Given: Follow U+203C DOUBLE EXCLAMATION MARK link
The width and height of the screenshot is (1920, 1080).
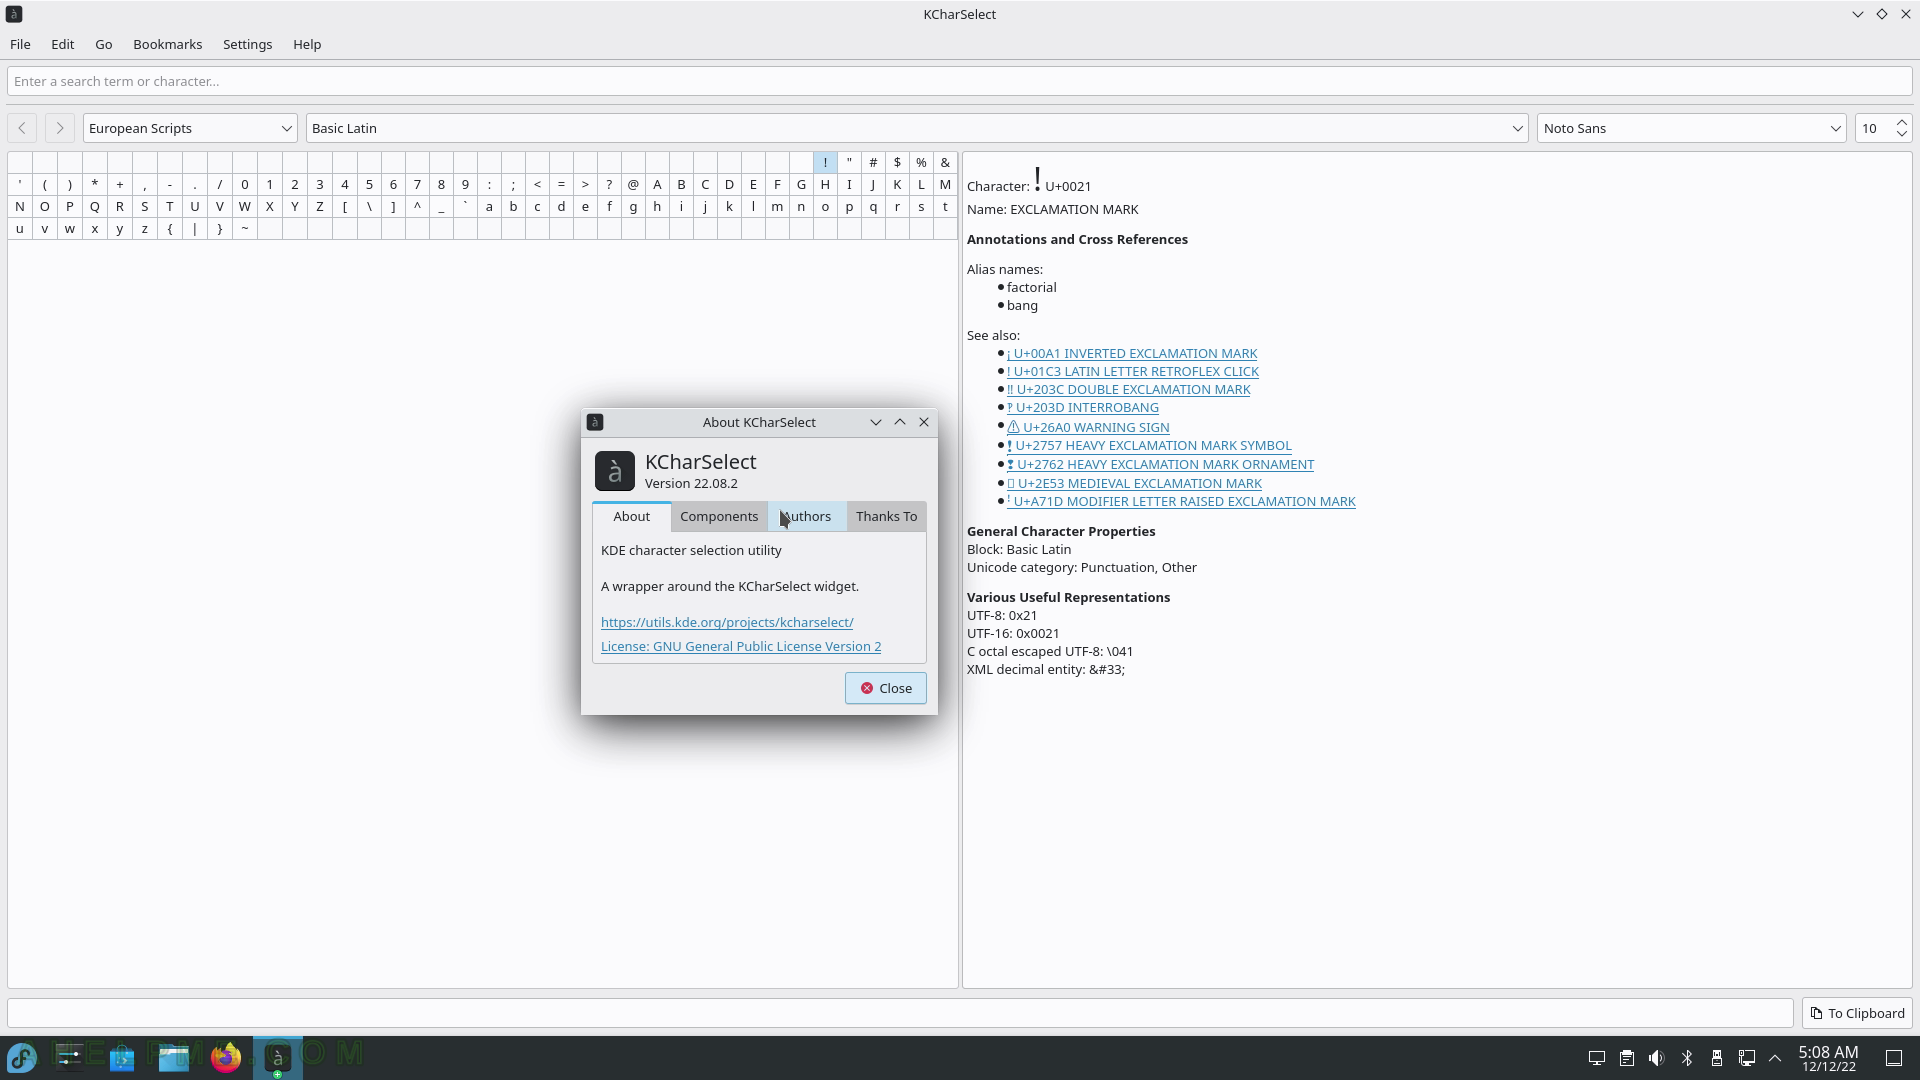Looking at the screenshot, I should click(1129, 389).
